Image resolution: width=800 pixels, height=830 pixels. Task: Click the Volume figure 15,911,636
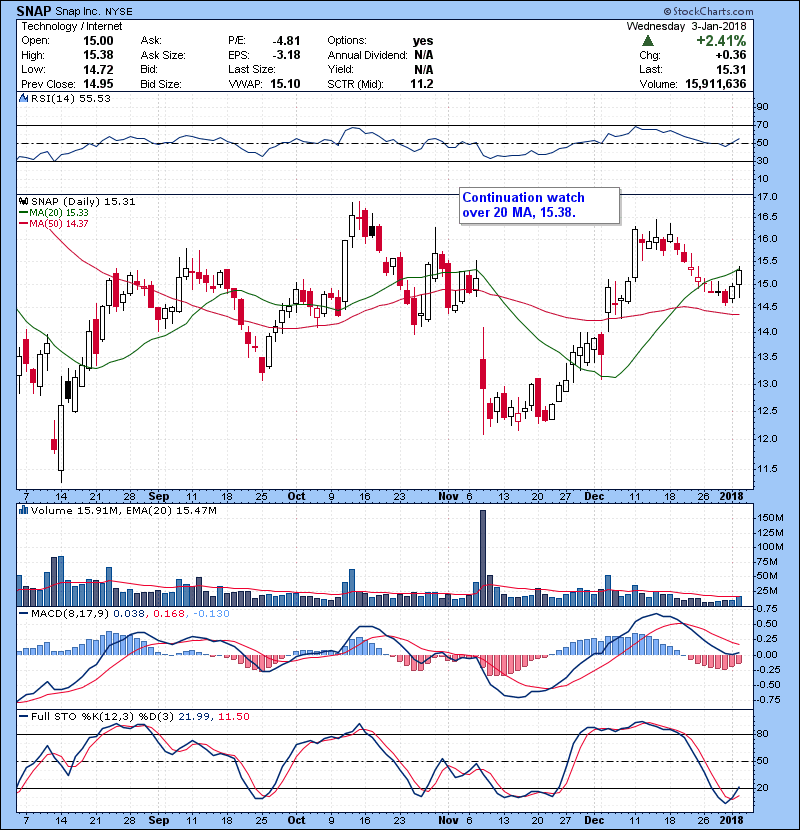tap(715, 84)
